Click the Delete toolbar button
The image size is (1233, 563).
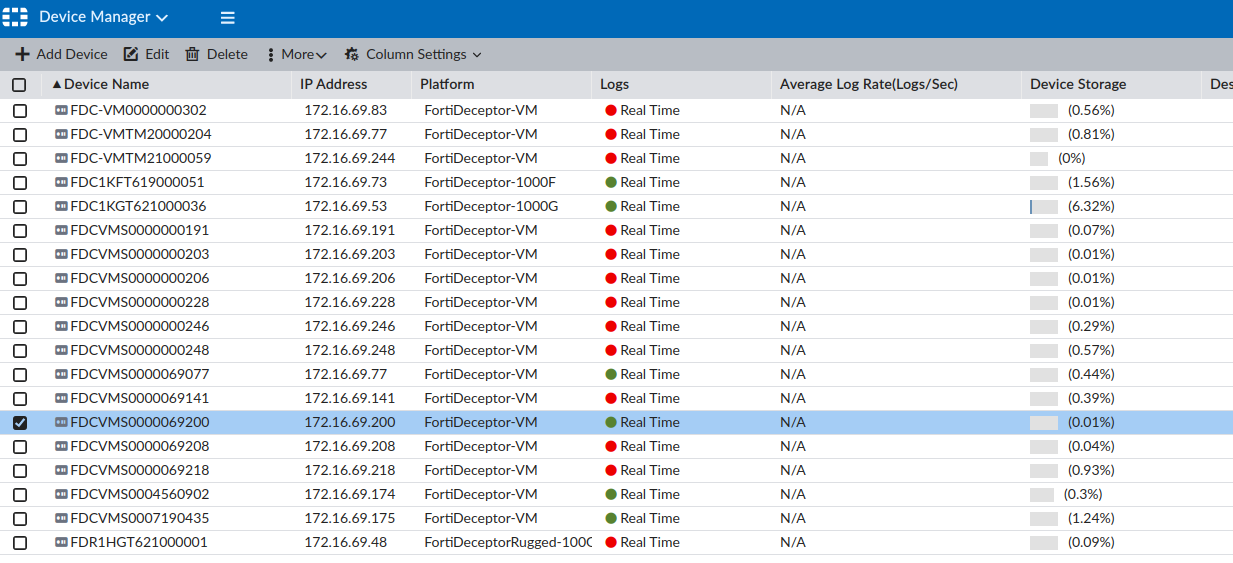(x=216, y=54)
